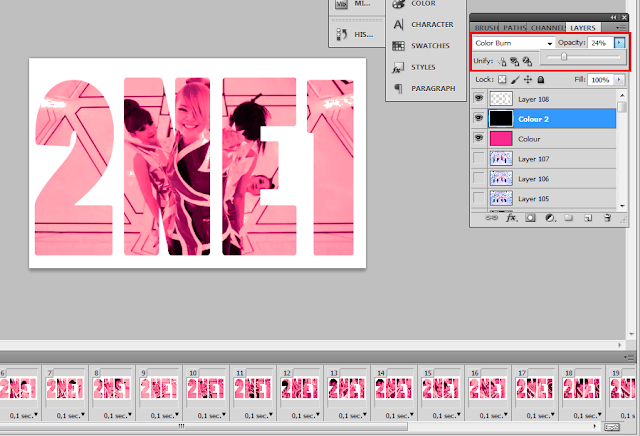This screenshot has height=436, width=640.
Task: Click the Fill 100% value field
Action: 601,80
